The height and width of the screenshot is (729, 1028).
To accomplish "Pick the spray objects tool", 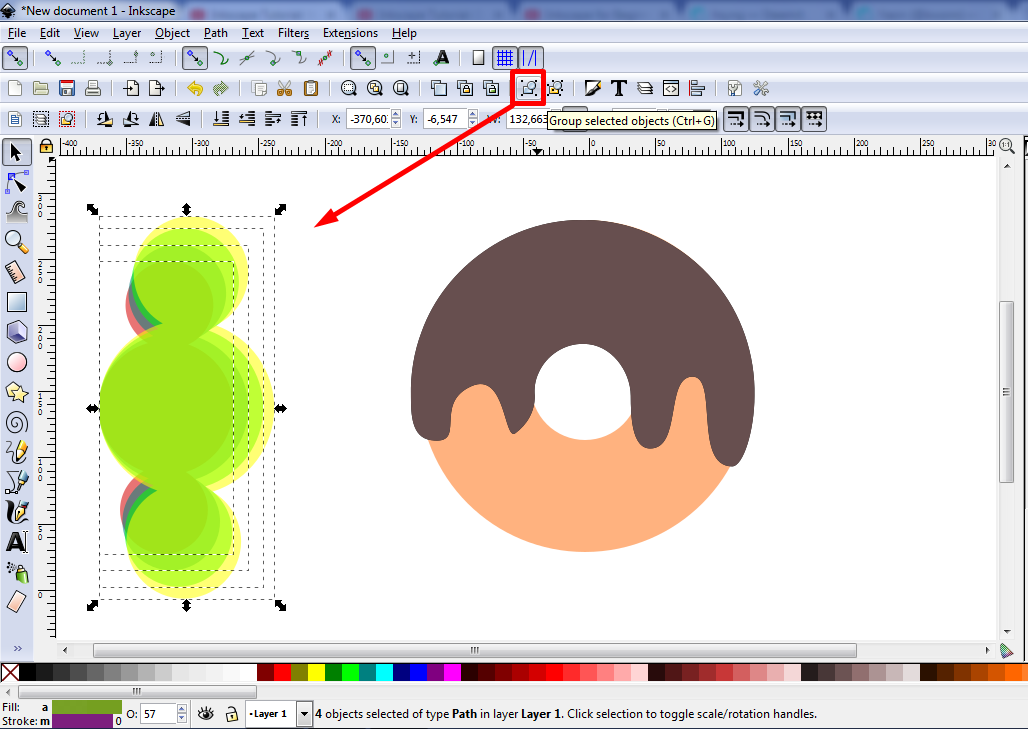I will [16, 572].
